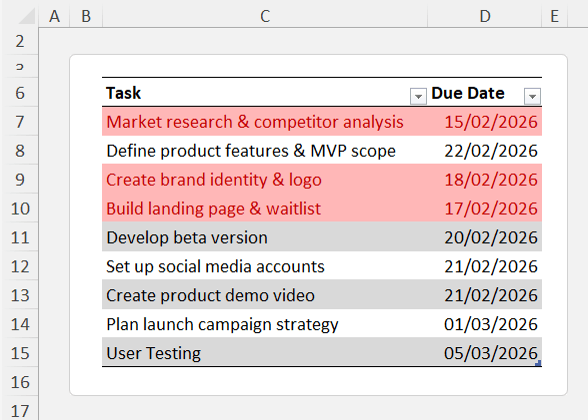This screenshot has width=588, height=420.
Task: Select the 20/02/2026 due date cell
Action: 484,237
